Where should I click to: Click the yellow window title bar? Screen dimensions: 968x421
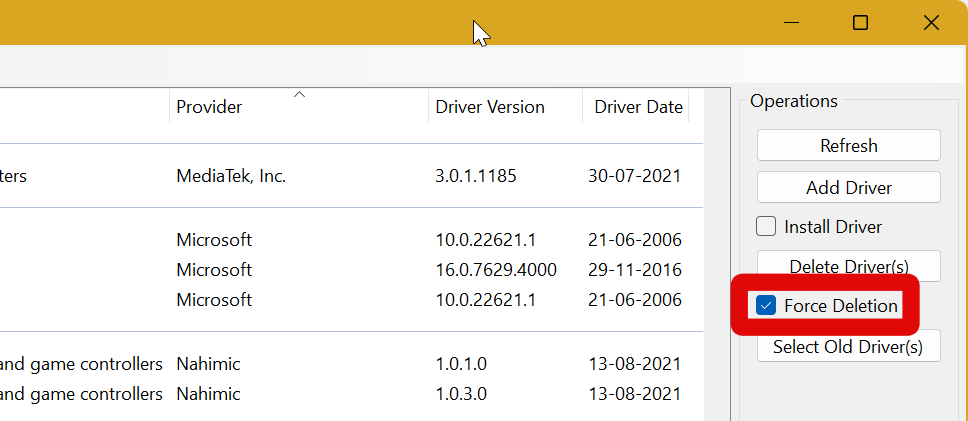300,22
